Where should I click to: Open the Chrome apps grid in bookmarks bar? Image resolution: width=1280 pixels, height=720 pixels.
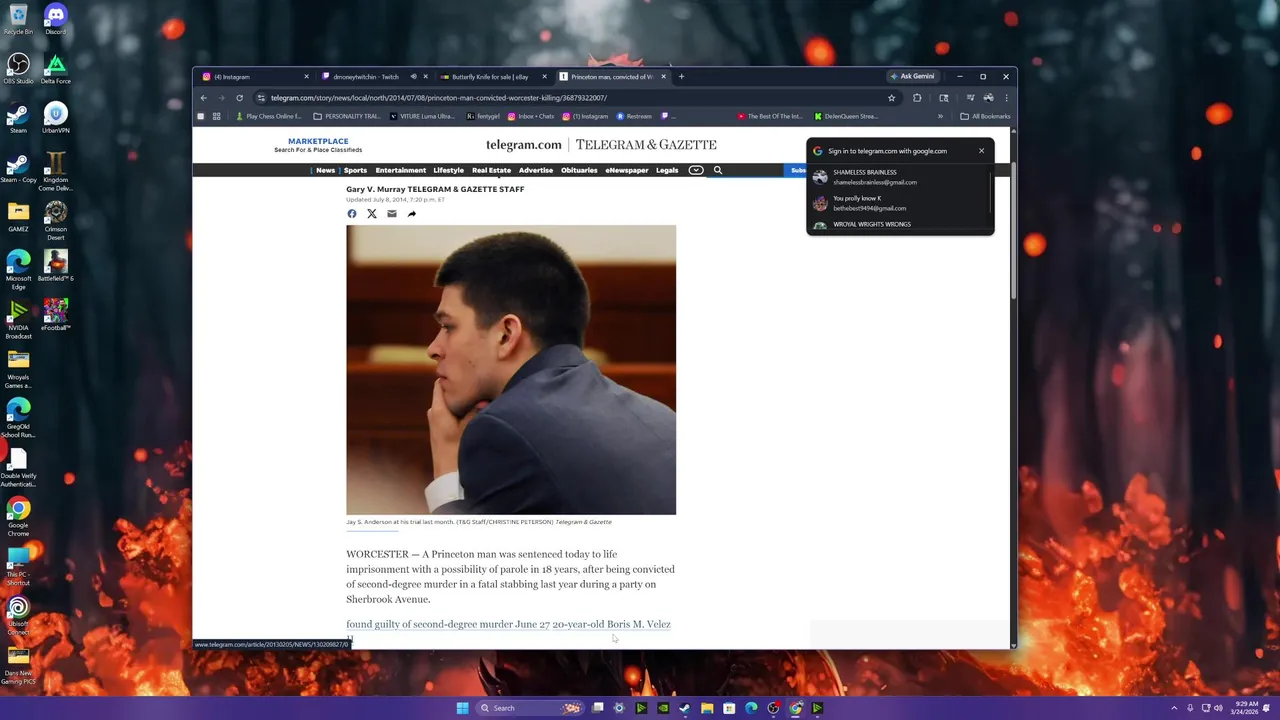[216, 116]
